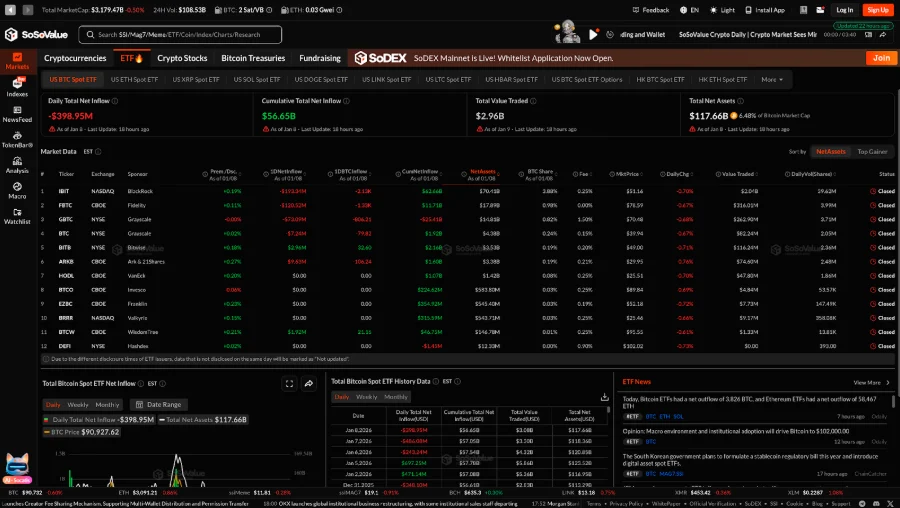The height and width of the screenshot is (508, 900).
Task: Go to the Analysis sidebar section
Action: 17,164
